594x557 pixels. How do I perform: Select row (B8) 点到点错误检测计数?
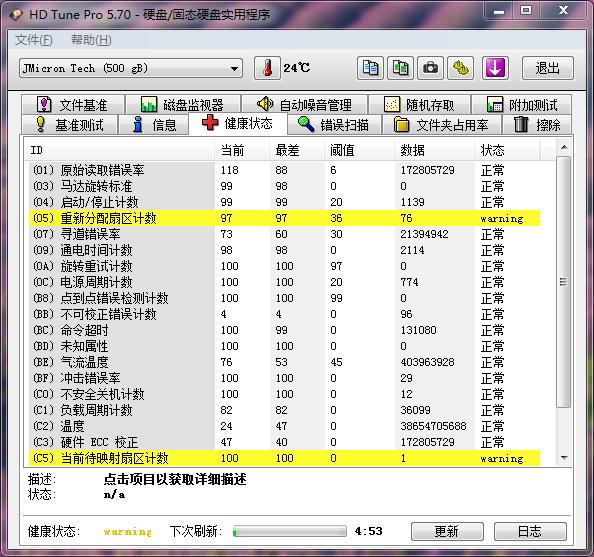coord(284,298)
